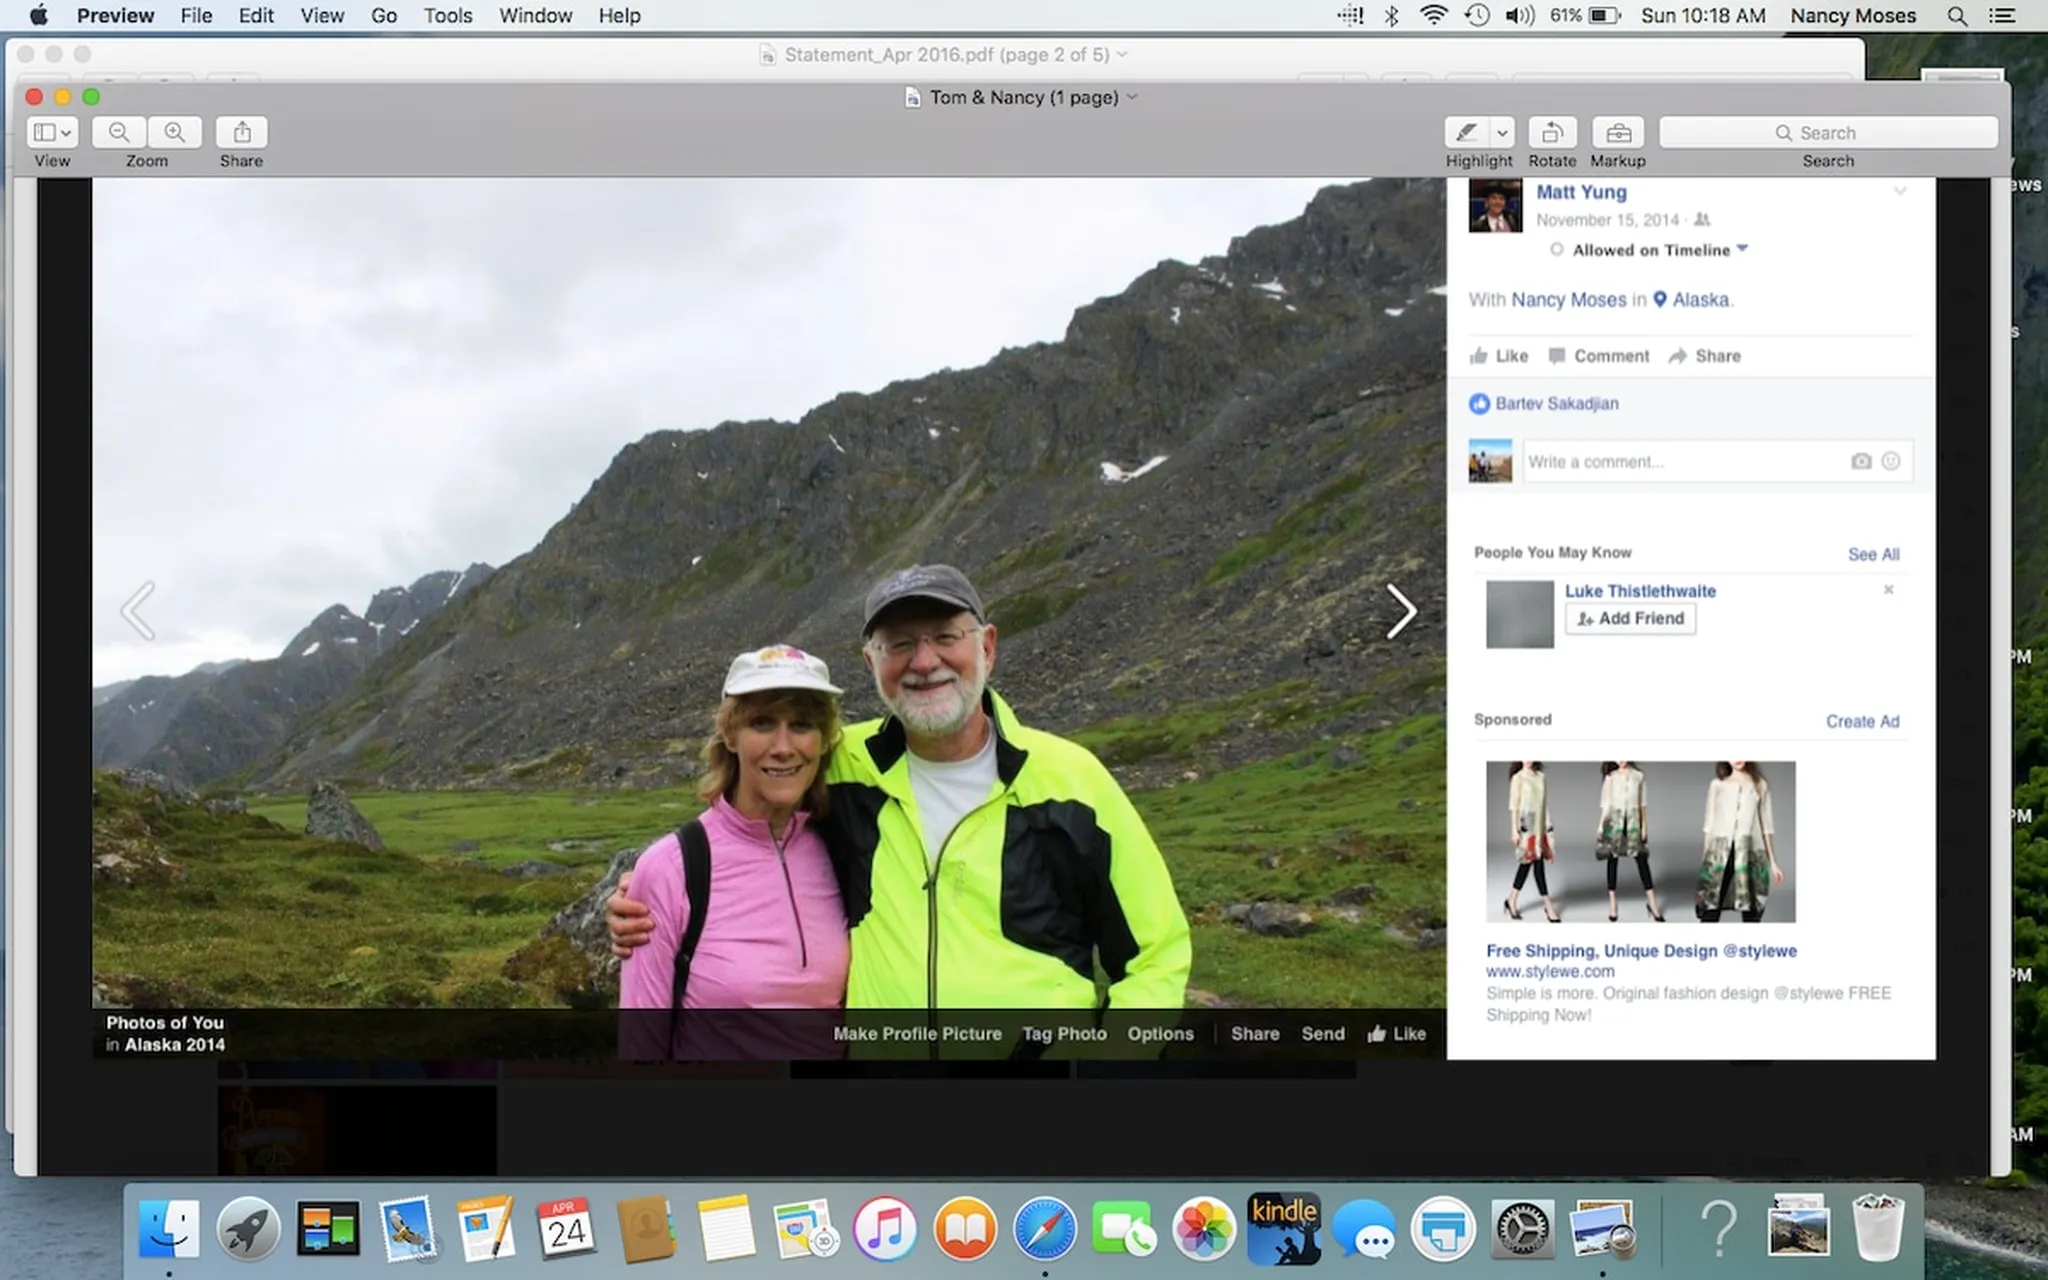This screenshot has width=2048, height=1280.
Task: Click the Bluetooth menu bar icon
Action: point(1391,16)
